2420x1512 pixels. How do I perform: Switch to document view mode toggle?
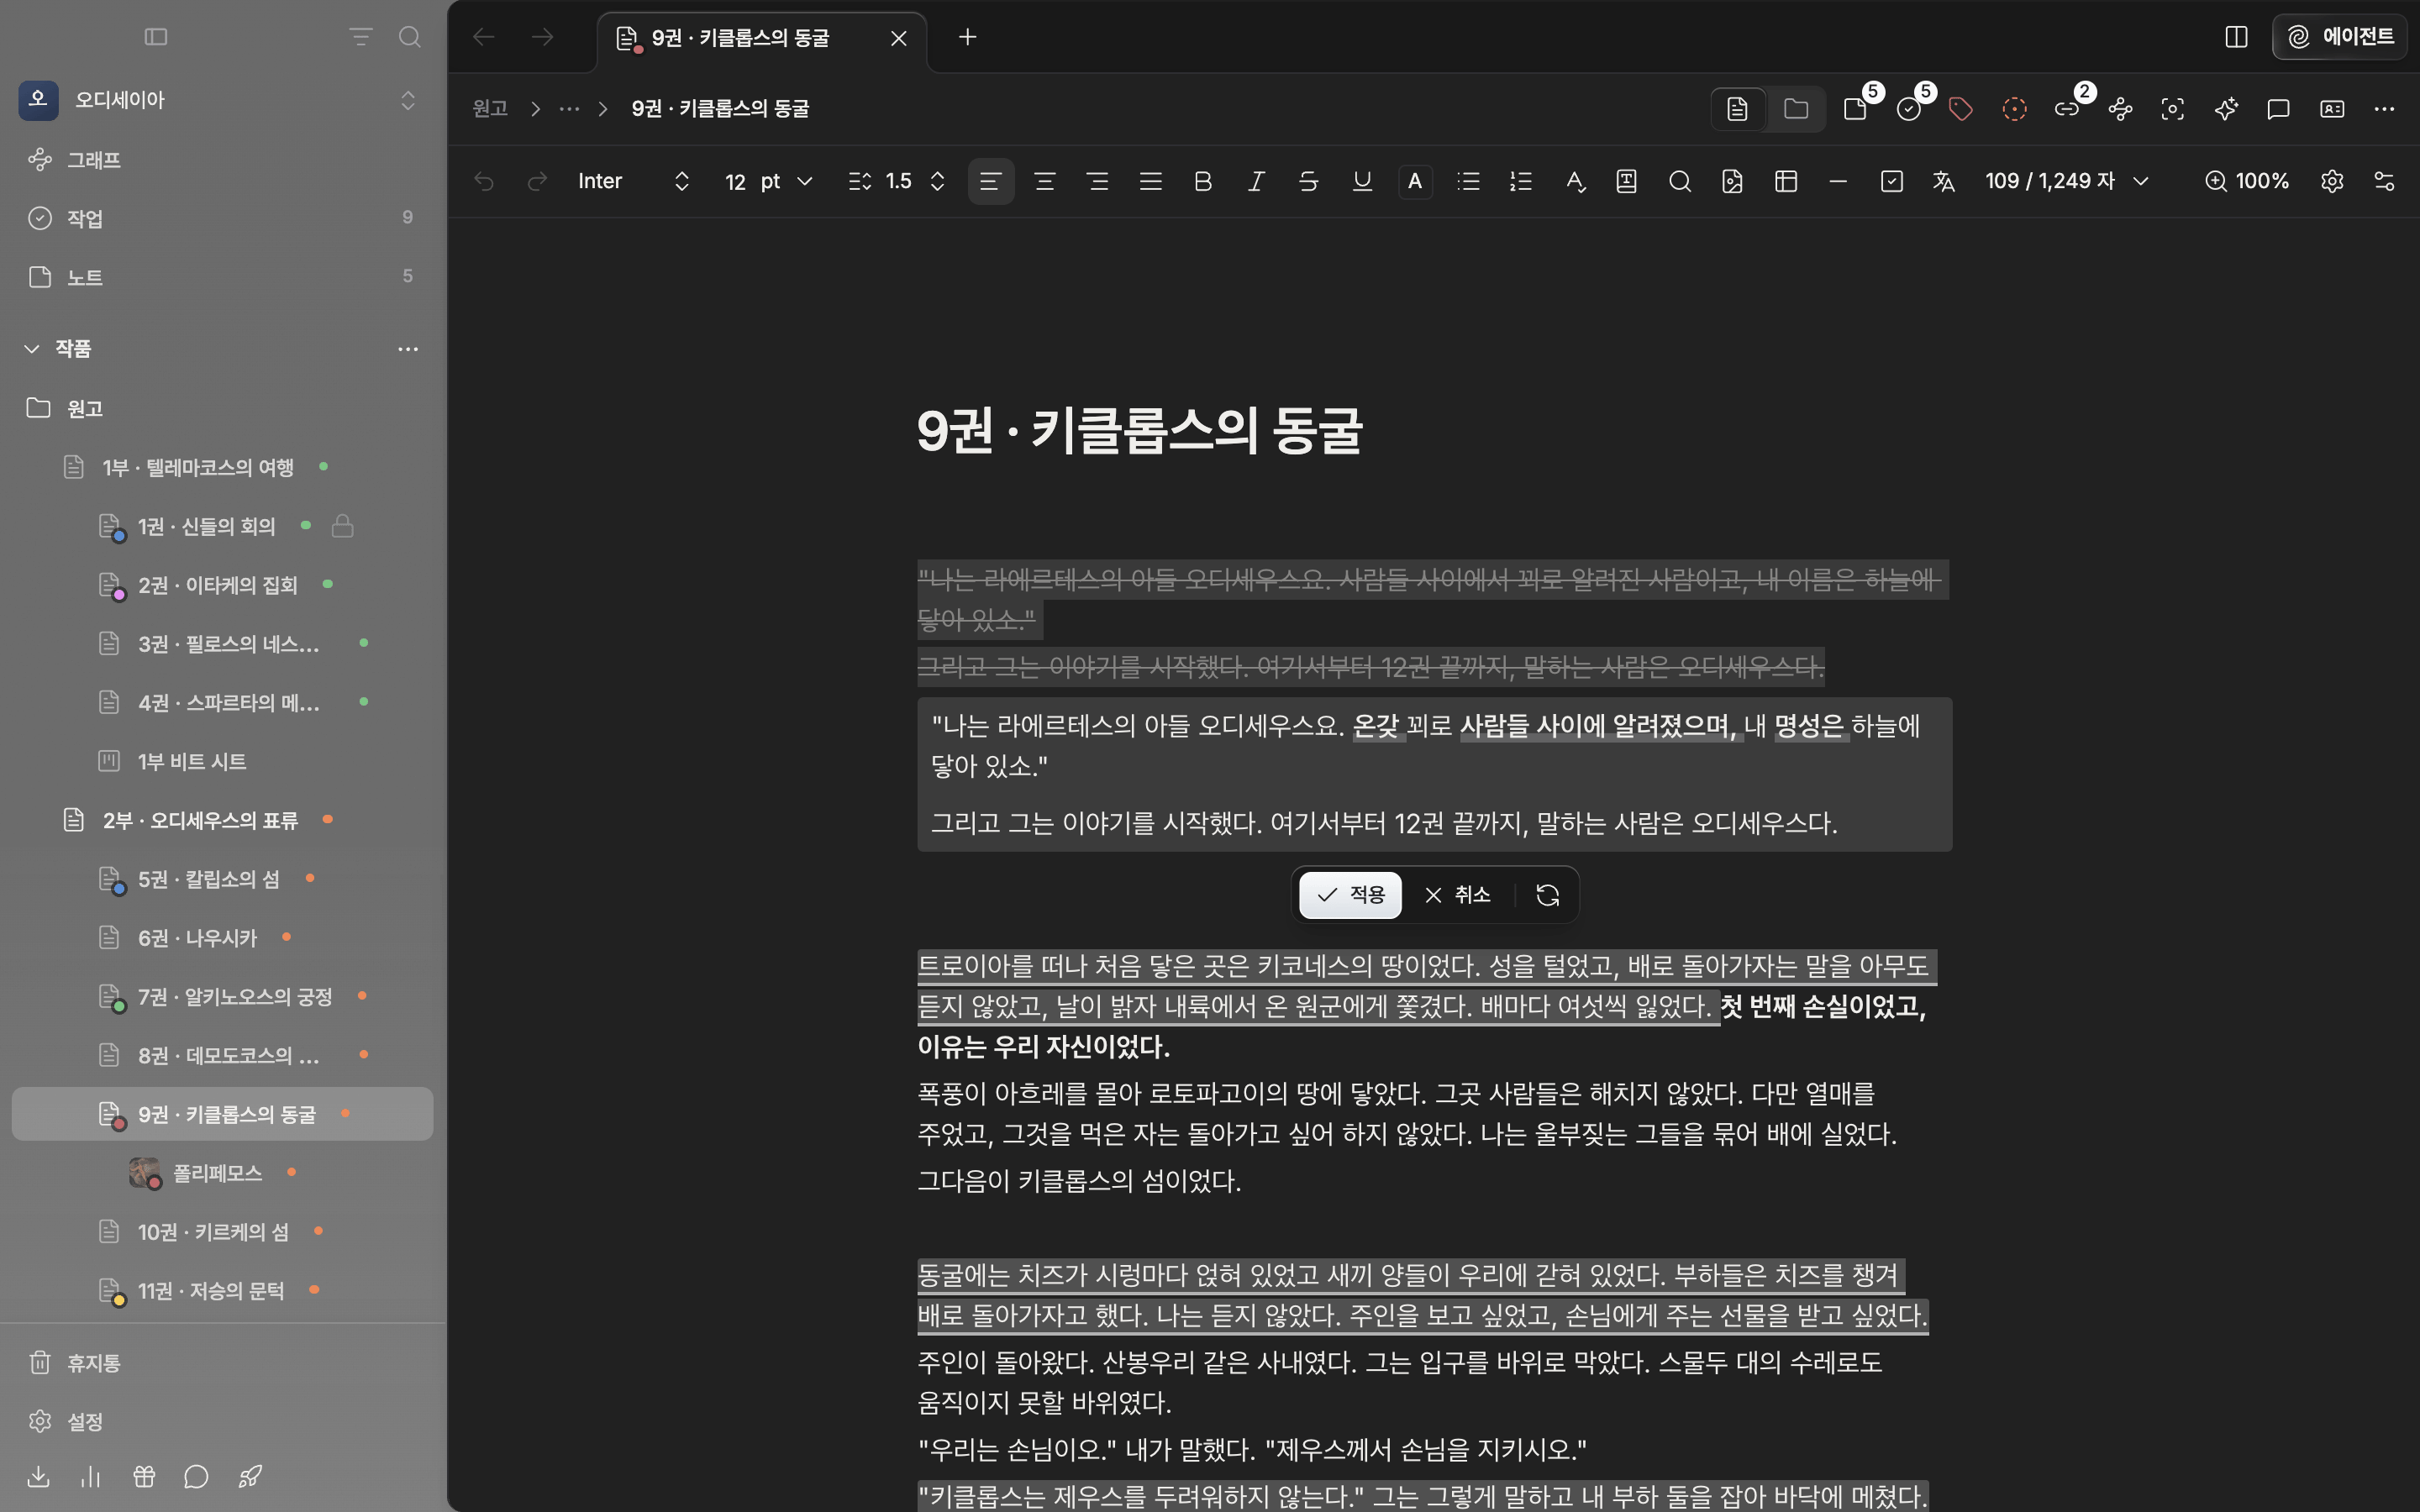[x=1738, y=109]
